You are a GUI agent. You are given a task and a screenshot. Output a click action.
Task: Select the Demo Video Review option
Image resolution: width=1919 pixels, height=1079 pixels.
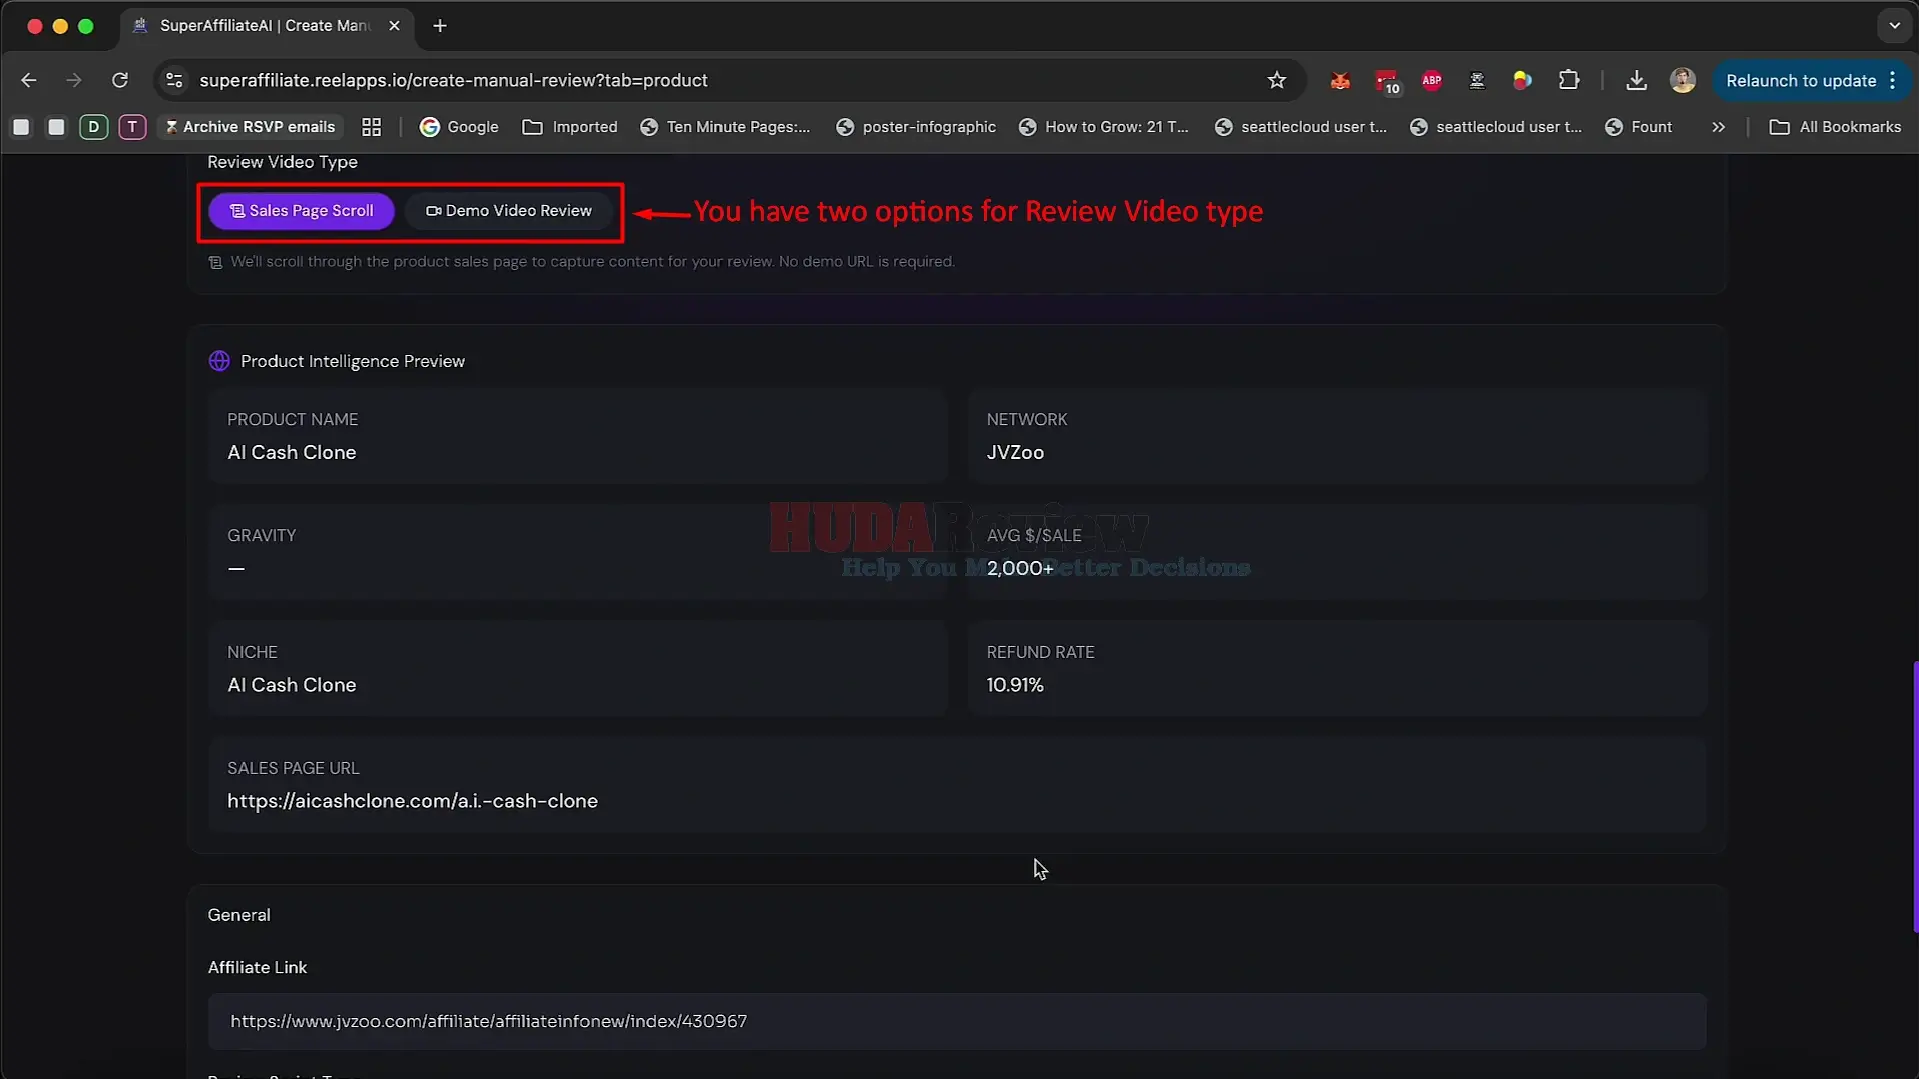(509, 211)
